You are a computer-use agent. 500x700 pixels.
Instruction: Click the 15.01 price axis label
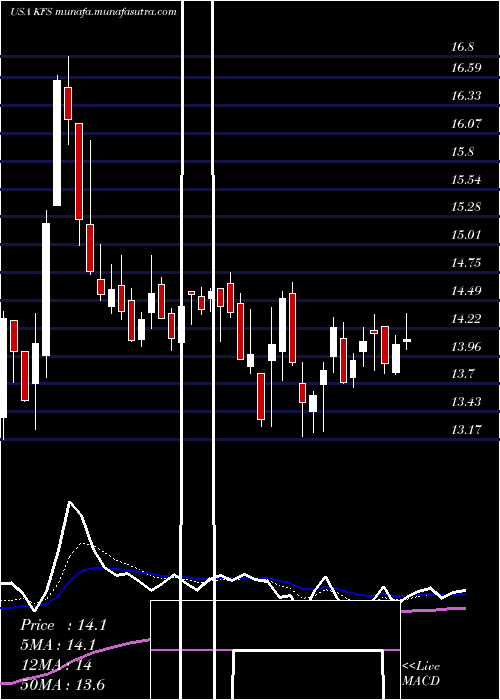tap(466, 235)
